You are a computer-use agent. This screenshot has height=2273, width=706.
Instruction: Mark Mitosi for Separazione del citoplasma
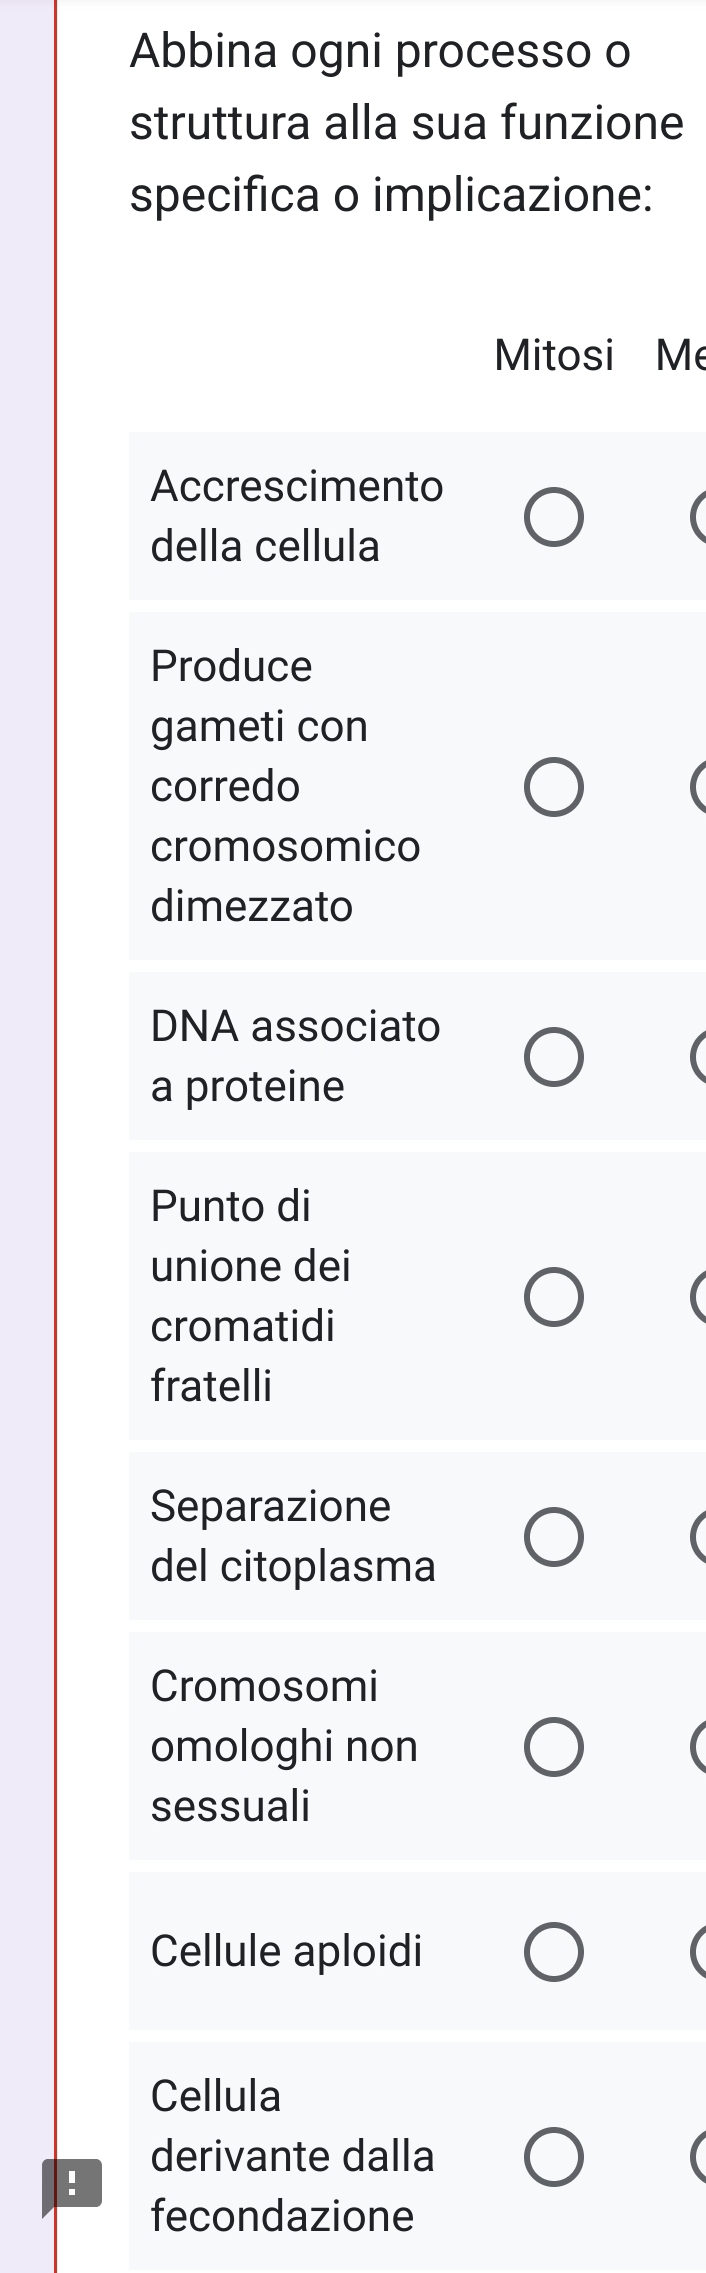click(x=554, y=1537)
